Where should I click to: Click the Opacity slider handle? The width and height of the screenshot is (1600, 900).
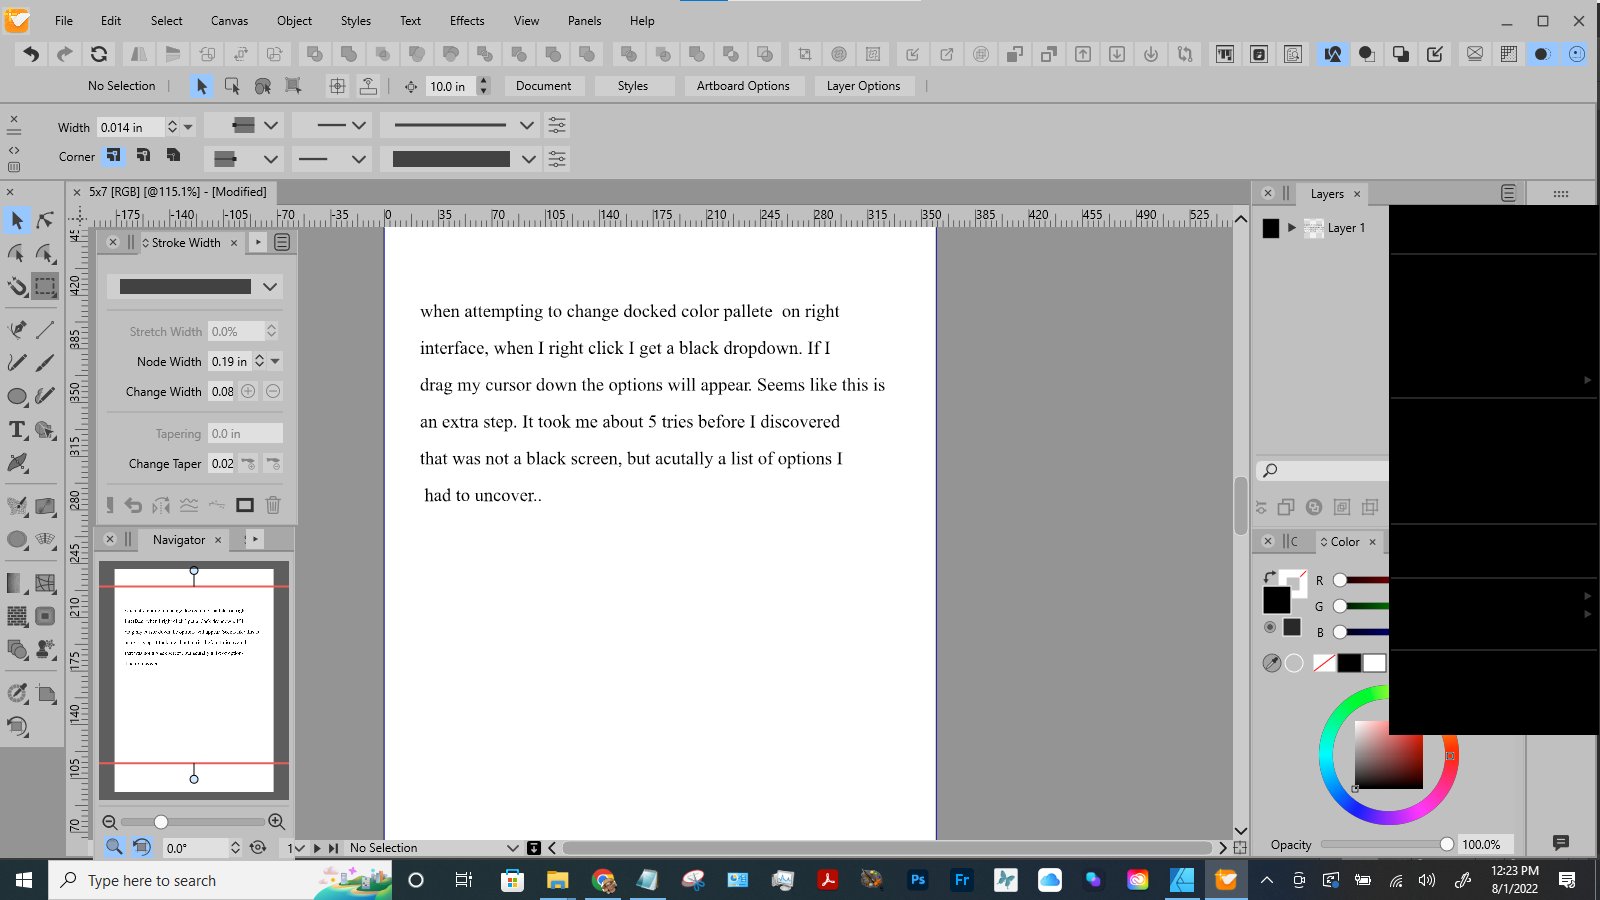[1446, 844]
